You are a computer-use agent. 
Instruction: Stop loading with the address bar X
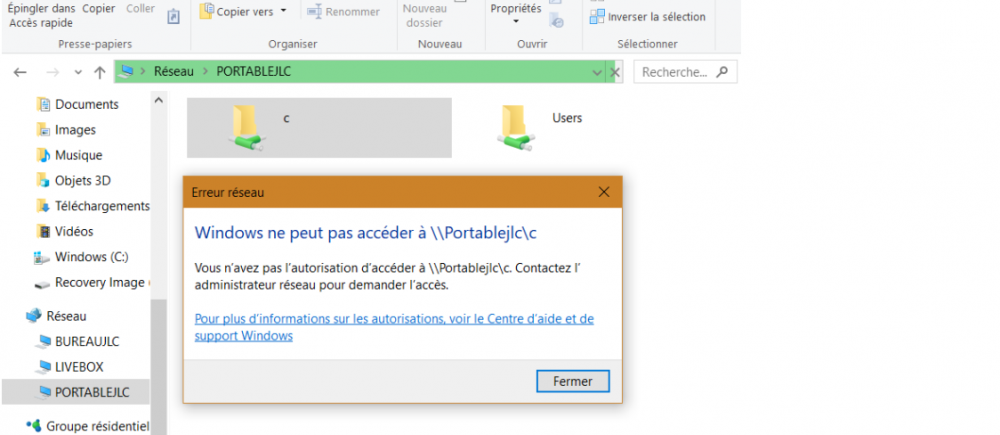pos(615,72)
